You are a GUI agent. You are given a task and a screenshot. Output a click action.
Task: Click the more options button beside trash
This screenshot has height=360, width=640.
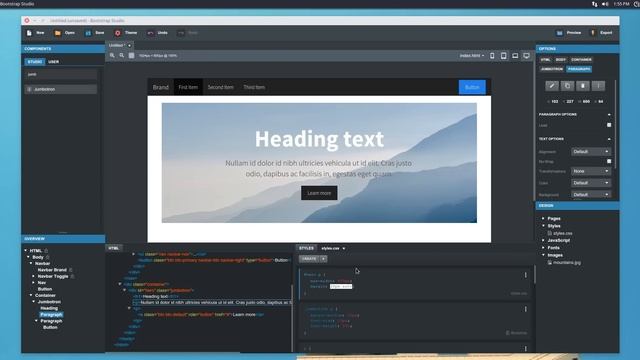pyautogui.click(x=598, y=86)
